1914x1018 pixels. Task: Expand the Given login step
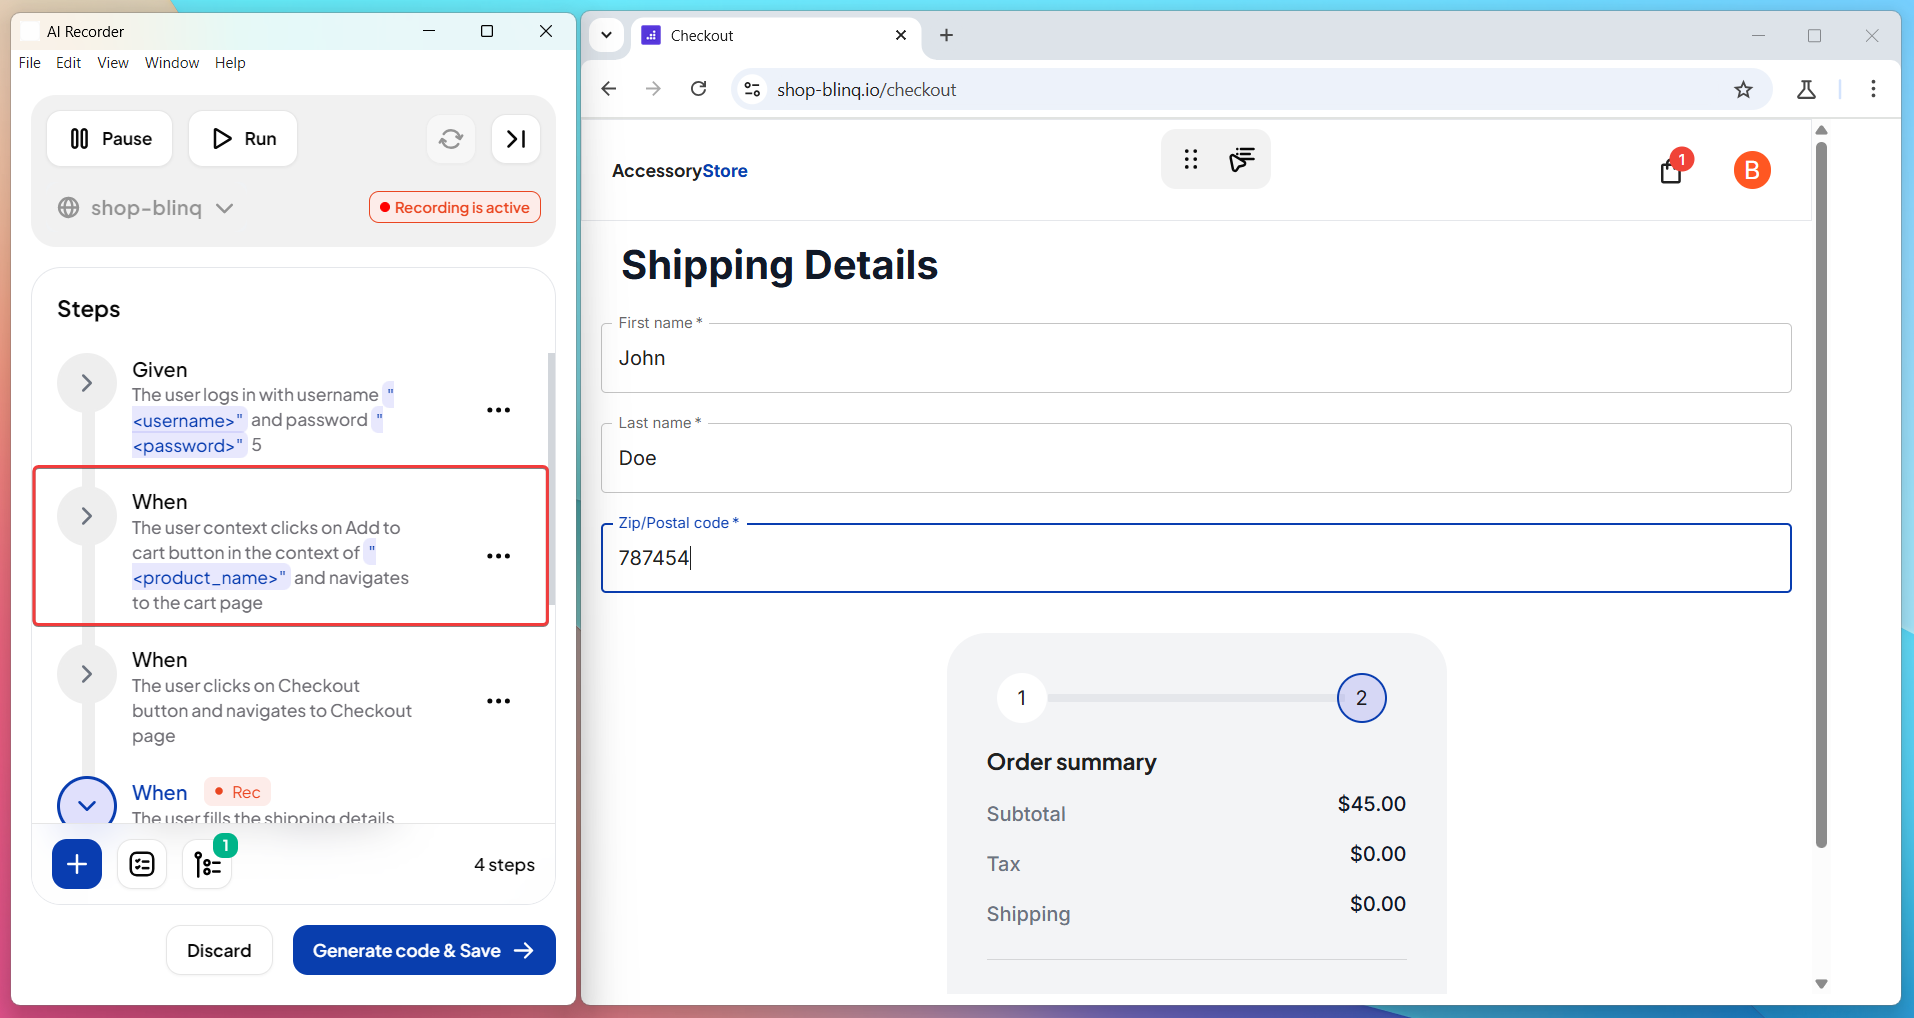87,383
